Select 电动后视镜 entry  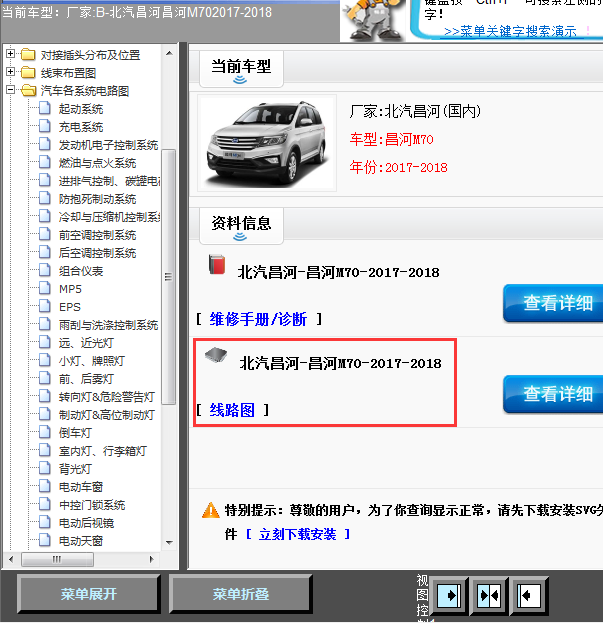[x=86, y=523]
